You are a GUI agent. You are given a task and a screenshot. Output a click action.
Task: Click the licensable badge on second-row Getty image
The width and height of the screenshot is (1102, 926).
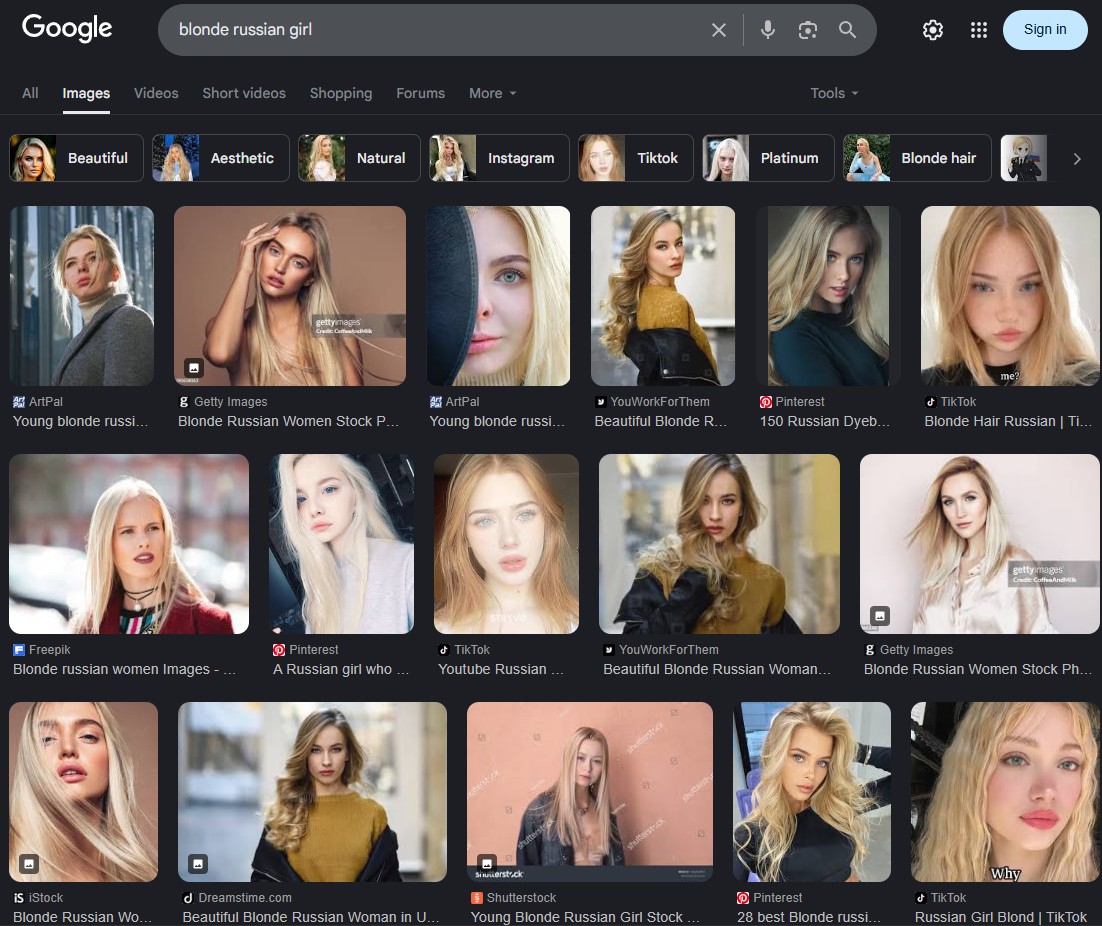880,615
